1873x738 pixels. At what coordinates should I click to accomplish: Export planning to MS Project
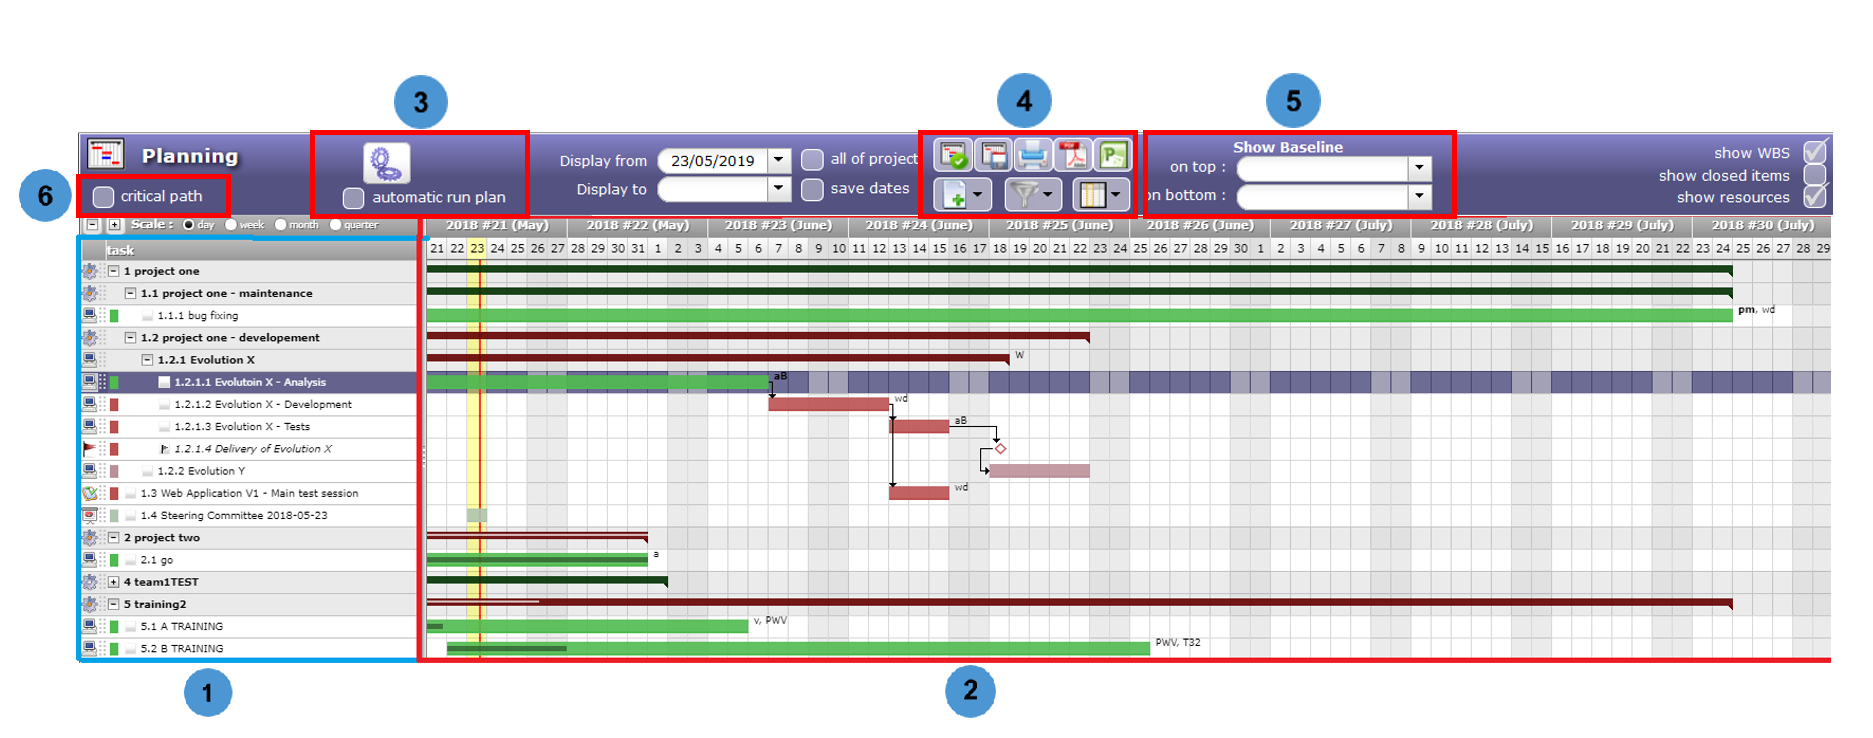coord(1113,155)
